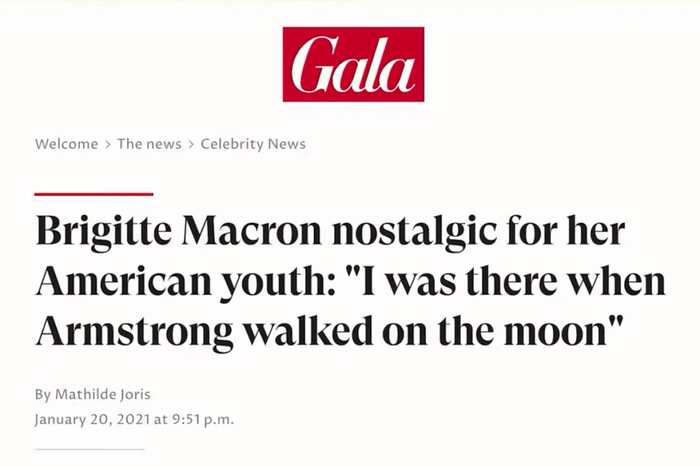Image resolution: width=700 pixels, height=467 pixels.
Task: Open the Celebrity News breadcrumb
Action: [253, 144]
